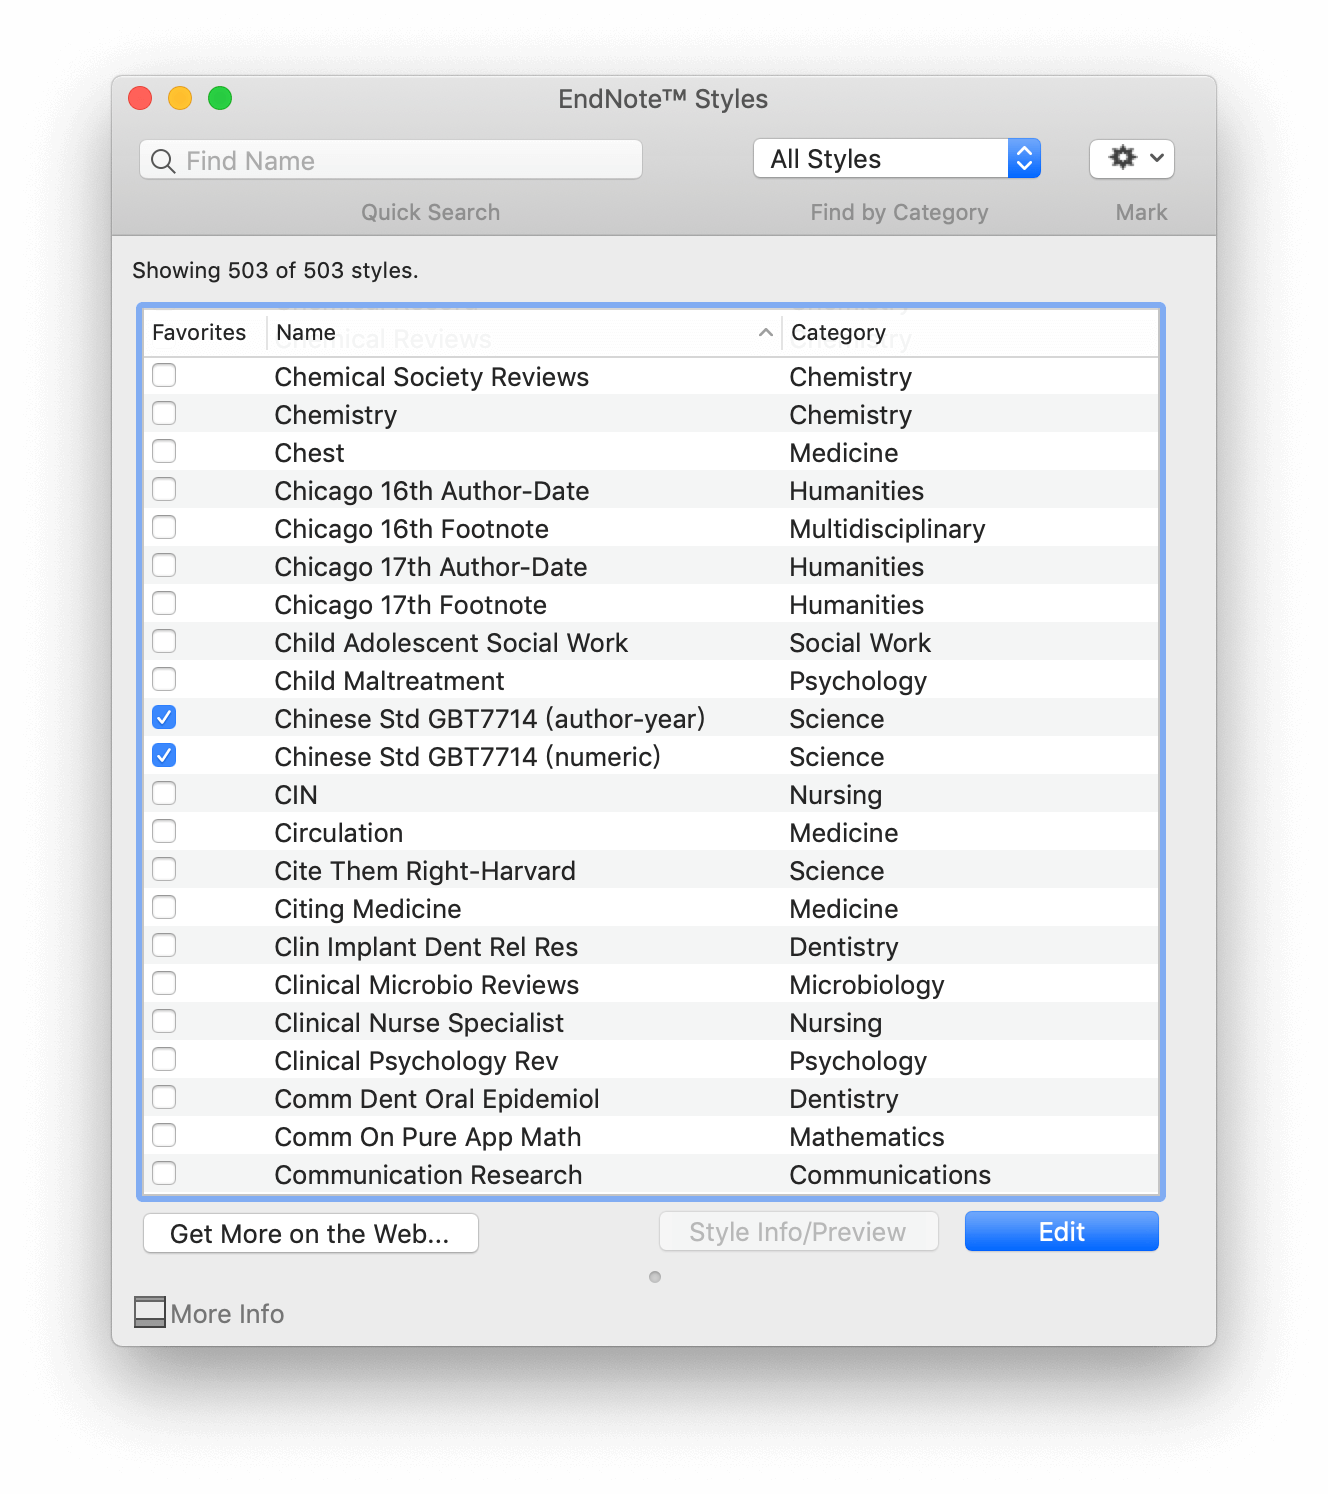The width and height of the screenshot is (1328, 1494).
Task: Click the Style Info/Preview button
Action: (x=798, y=1231)
